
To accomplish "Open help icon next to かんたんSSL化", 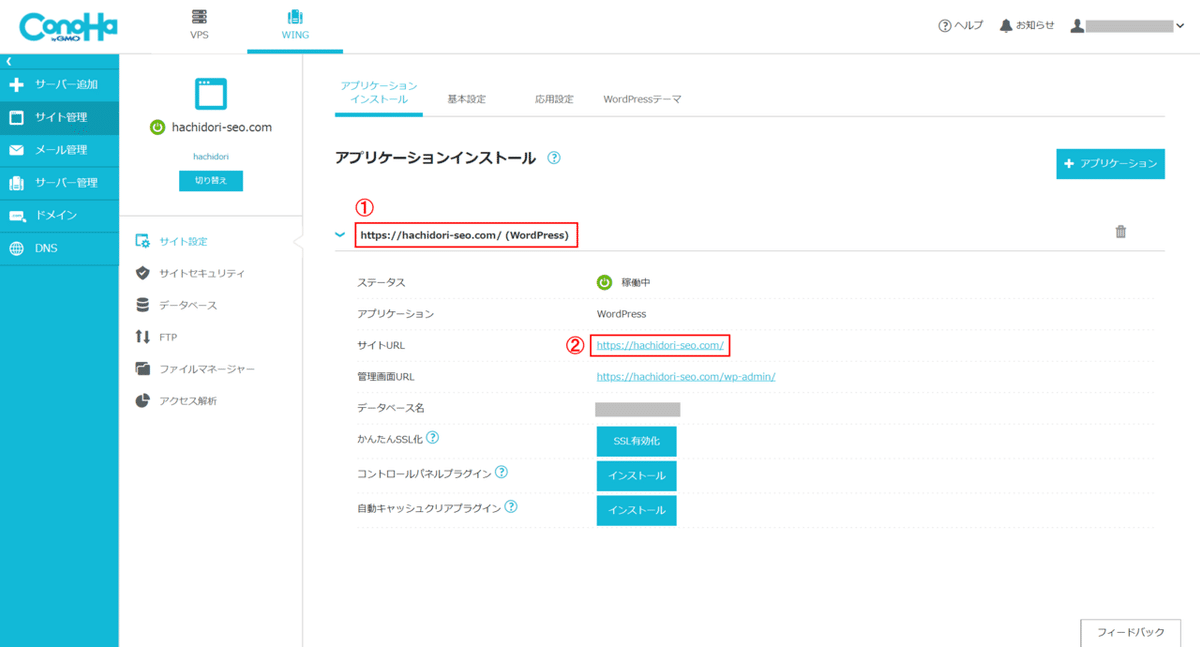I will point(433,438).
